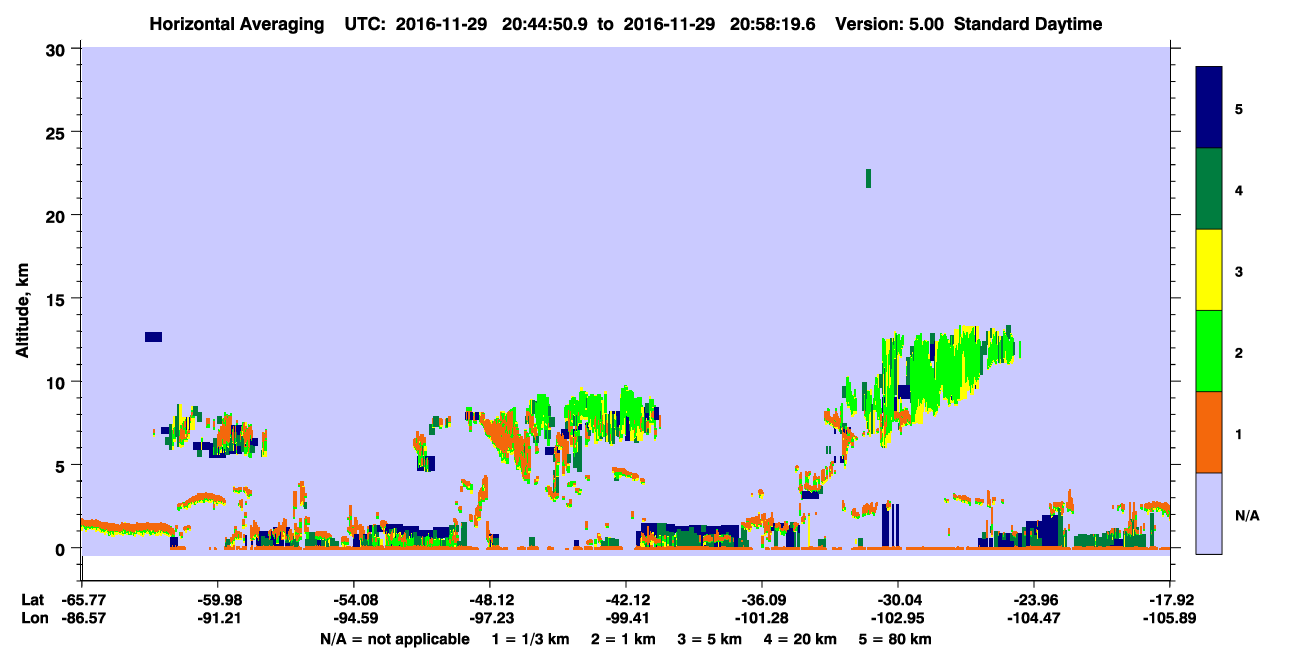Click longitude value -101.28

pyautogui.click(x=761, y=618)
